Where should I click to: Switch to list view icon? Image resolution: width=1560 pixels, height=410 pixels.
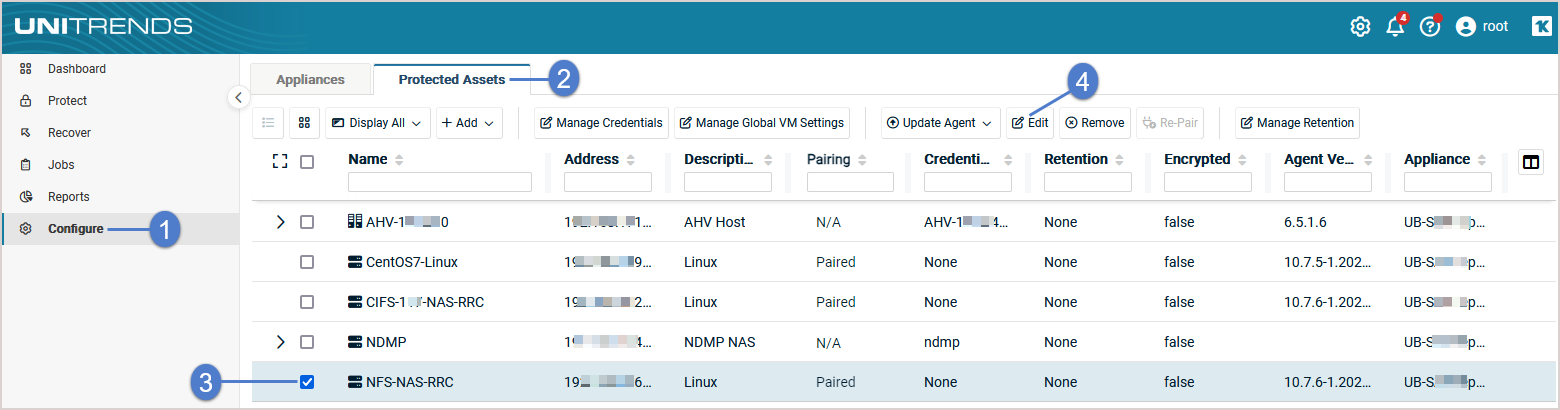[x=268, y=123]
